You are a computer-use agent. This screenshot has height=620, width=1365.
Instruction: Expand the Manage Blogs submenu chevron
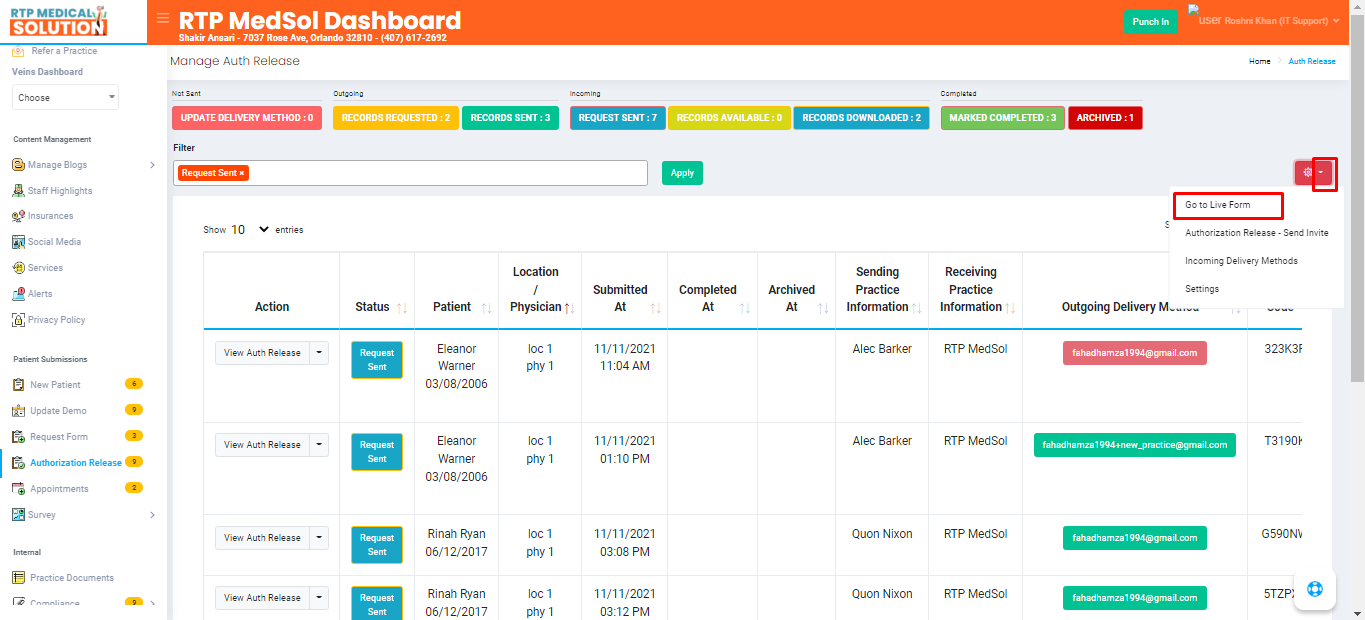tap(152, 165)
